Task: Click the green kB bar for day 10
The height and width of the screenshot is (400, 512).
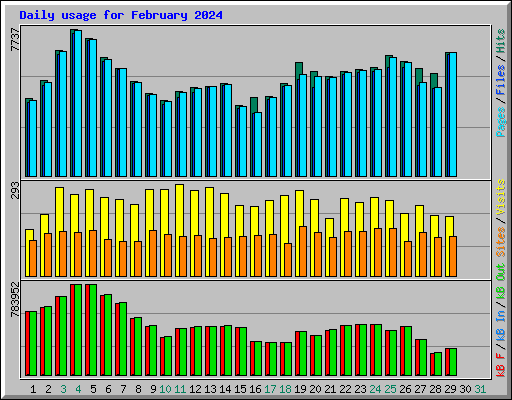Action: (x=168, y=356)
